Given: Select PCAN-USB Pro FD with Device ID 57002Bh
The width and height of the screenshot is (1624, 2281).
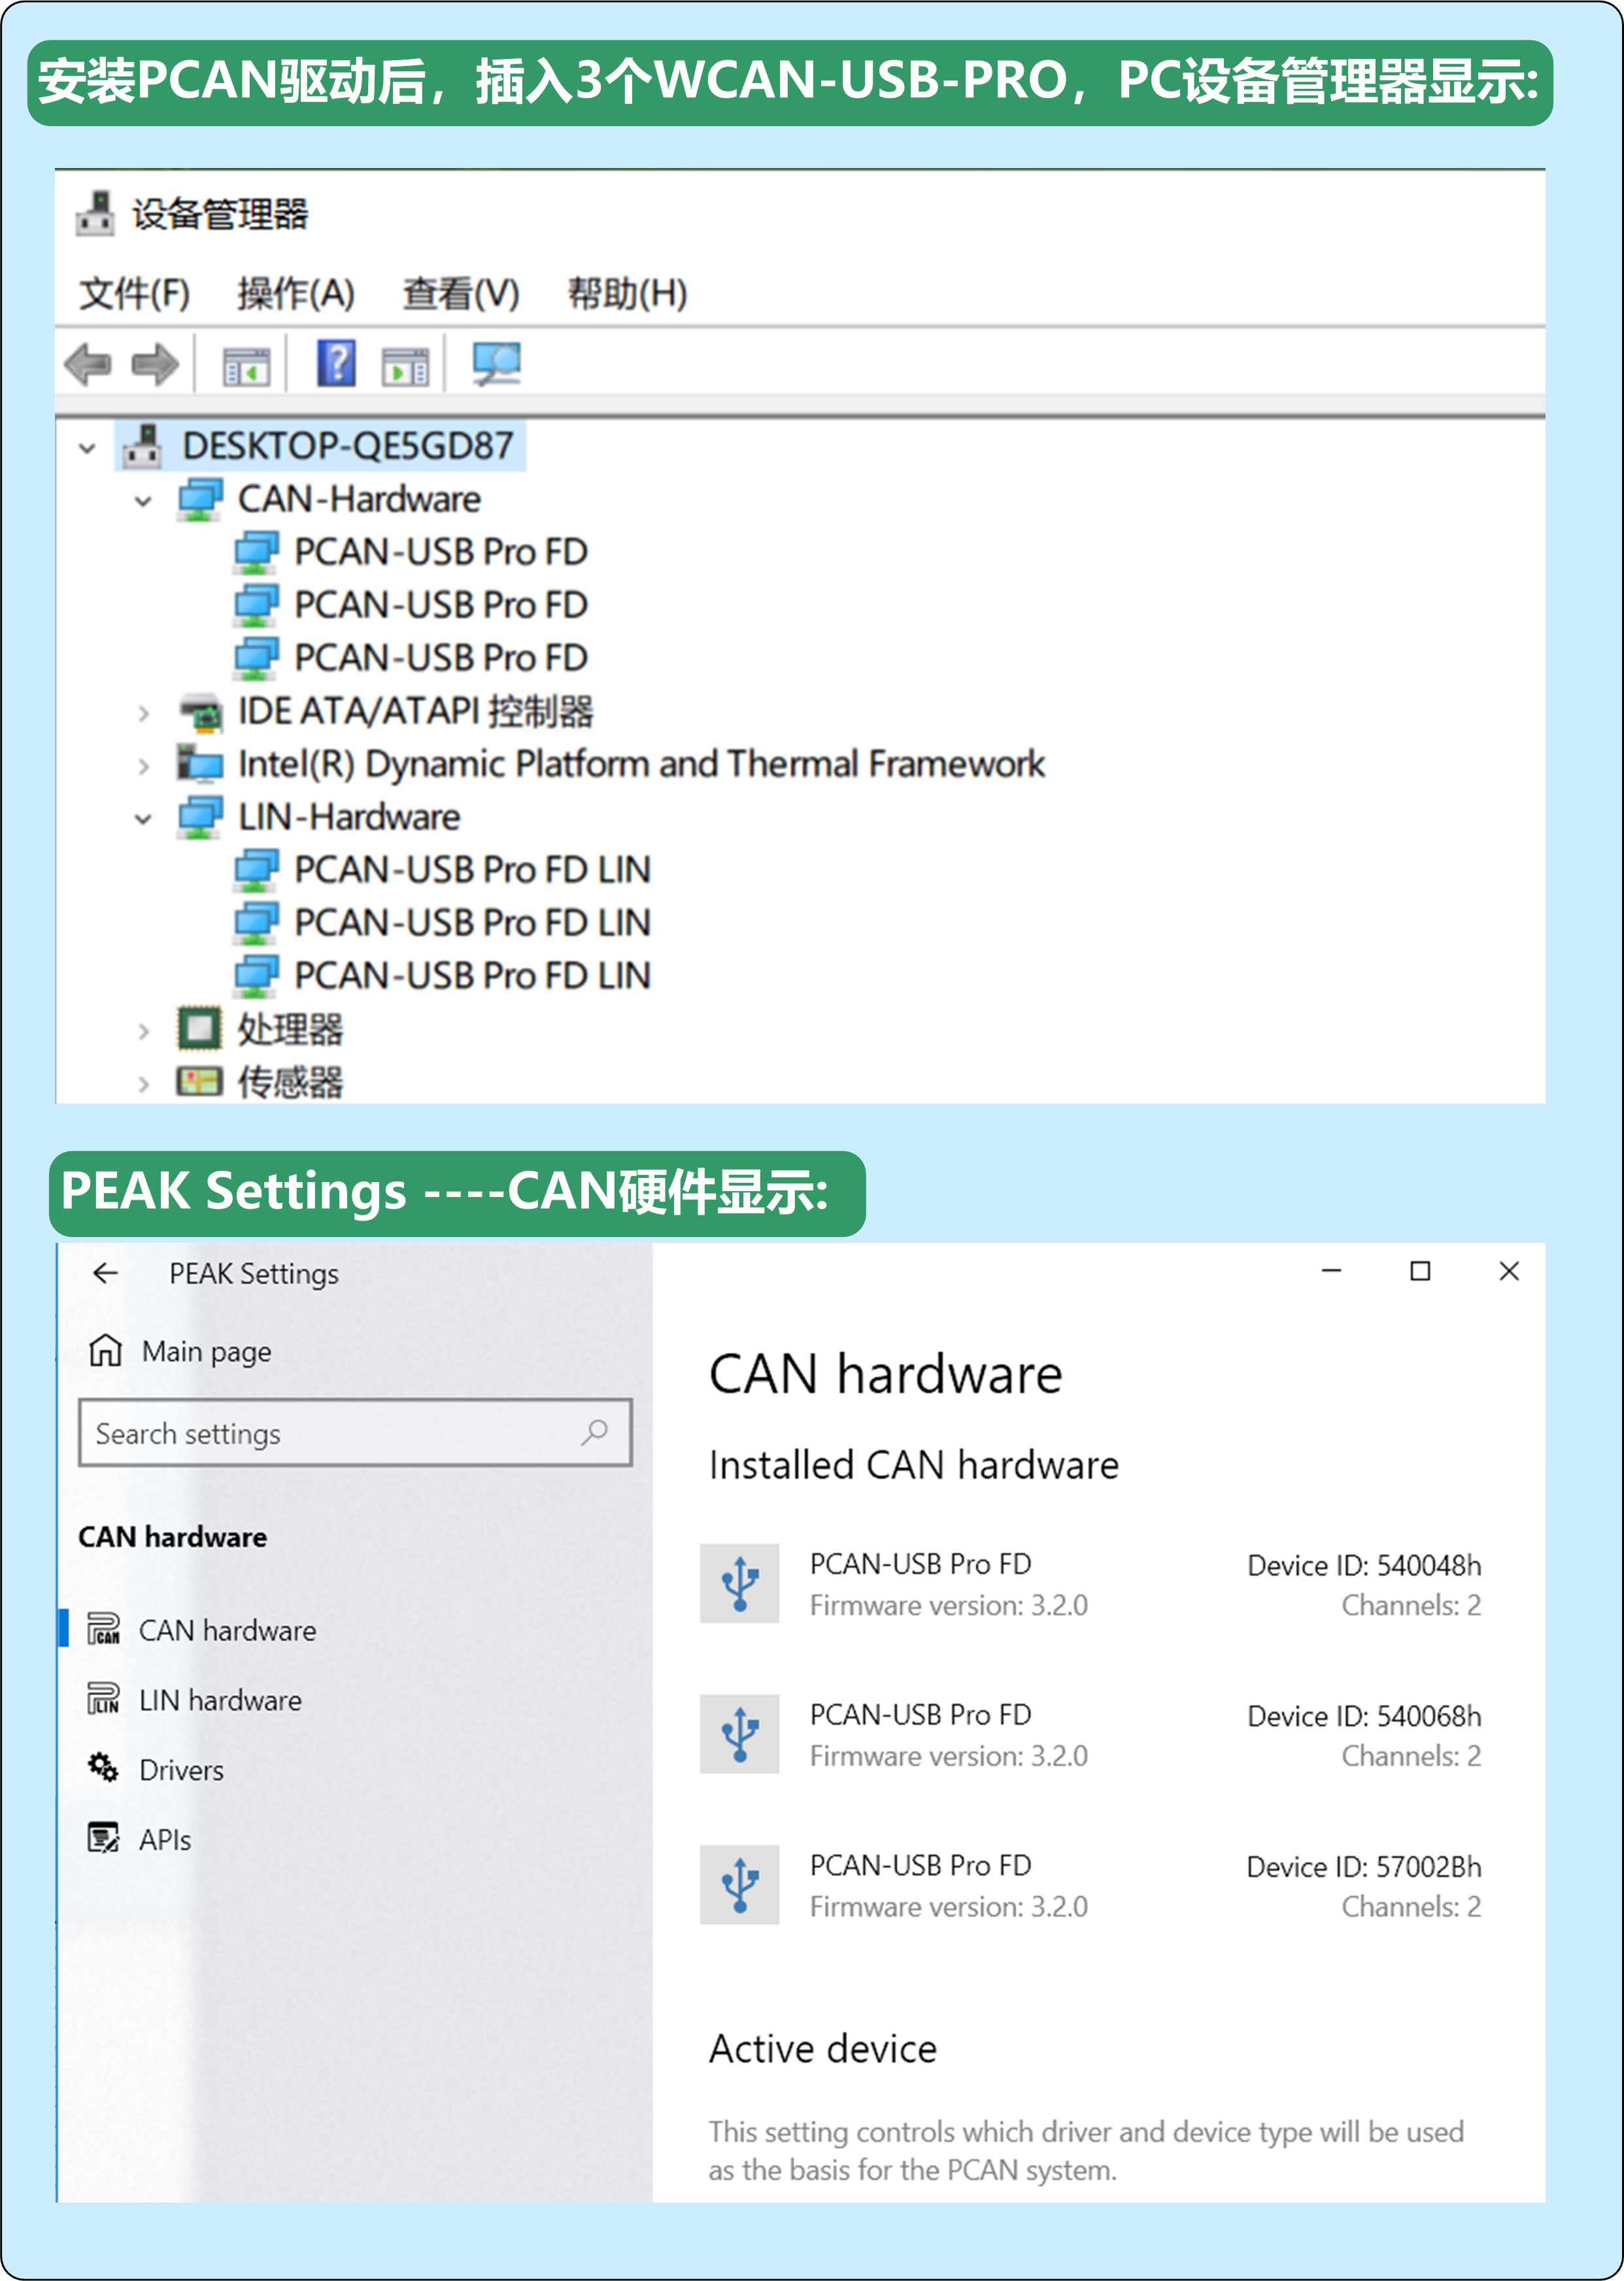Looking at the screenshot, I should [1092, 1886].
